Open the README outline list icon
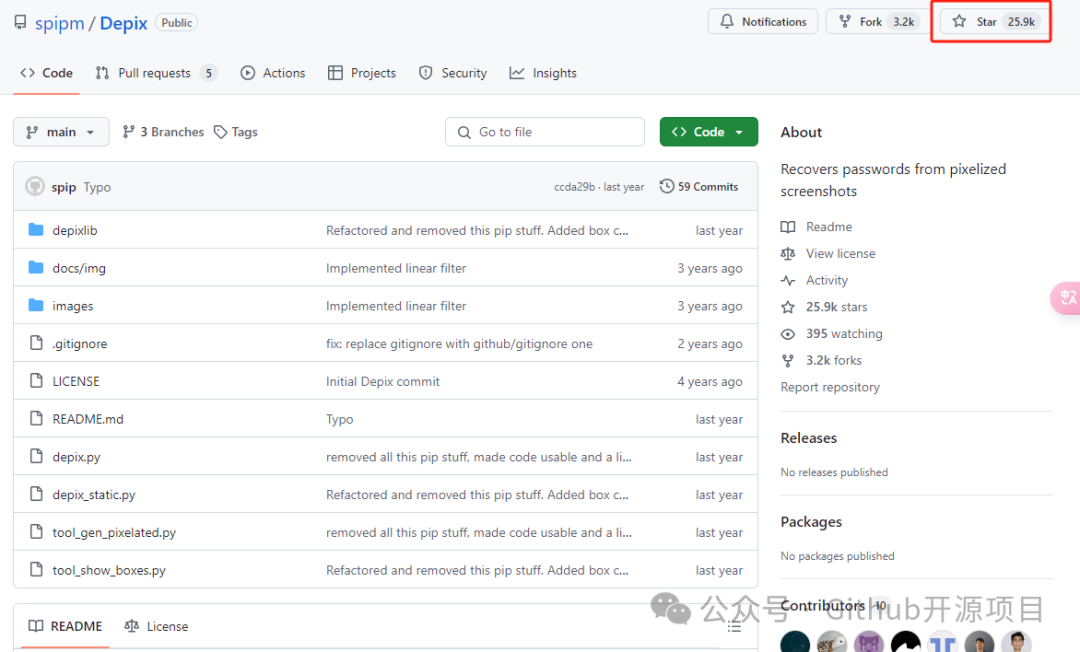Image resolution: width=1080 pixels, height=652 pixels. [734, 627]
